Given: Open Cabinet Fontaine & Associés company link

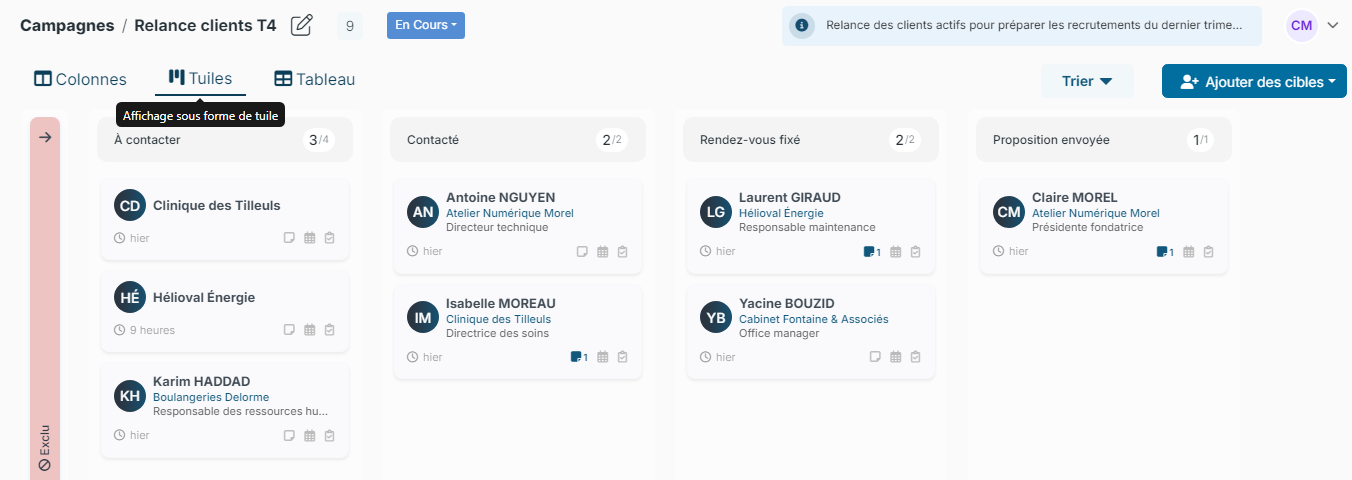Looking at the screenshot, I should (813, 319).
